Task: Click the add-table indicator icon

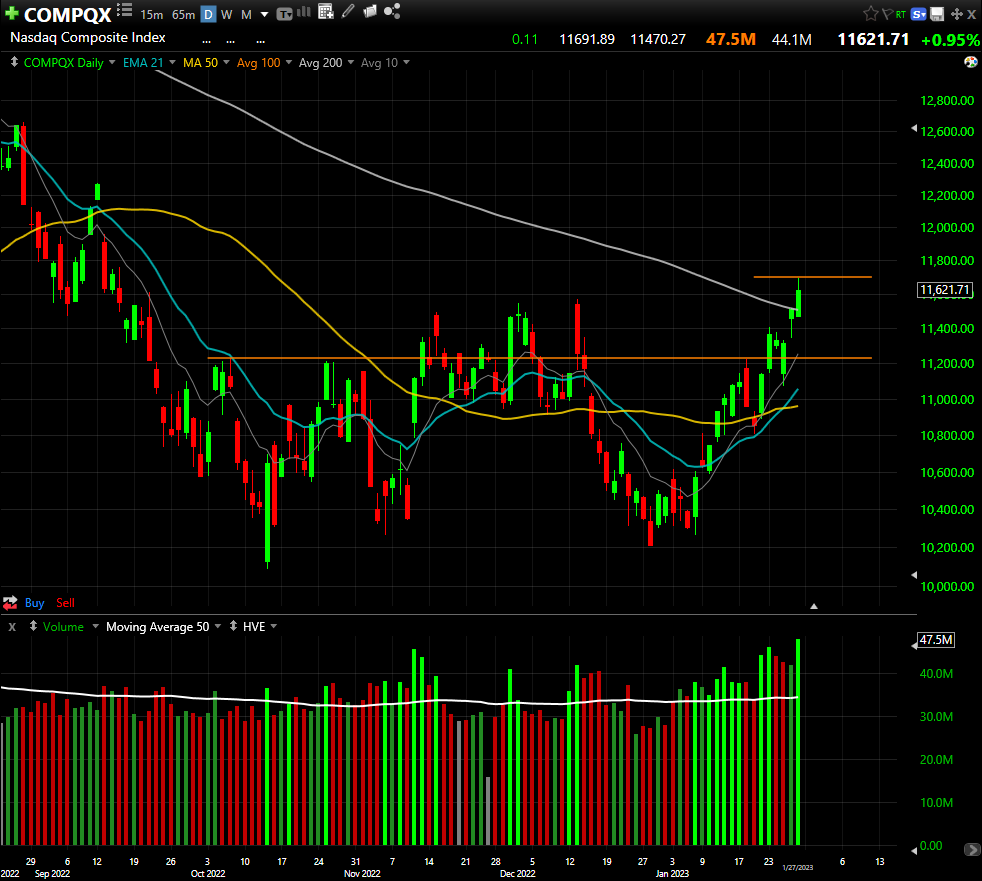Action: (x=326, y=11)
